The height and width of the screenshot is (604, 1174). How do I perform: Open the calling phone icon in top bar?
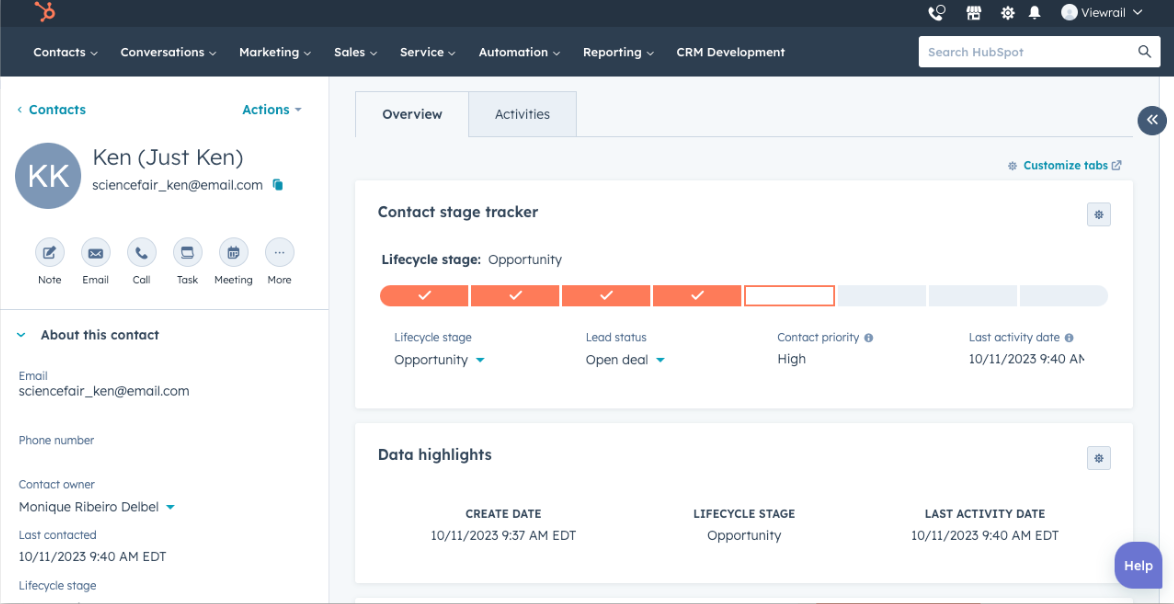tap(937, 12)
